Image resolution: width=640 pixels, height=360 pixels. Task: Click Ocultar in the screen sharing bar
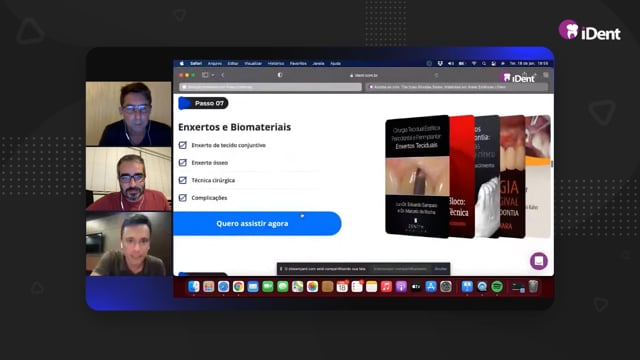pos(440,269)
